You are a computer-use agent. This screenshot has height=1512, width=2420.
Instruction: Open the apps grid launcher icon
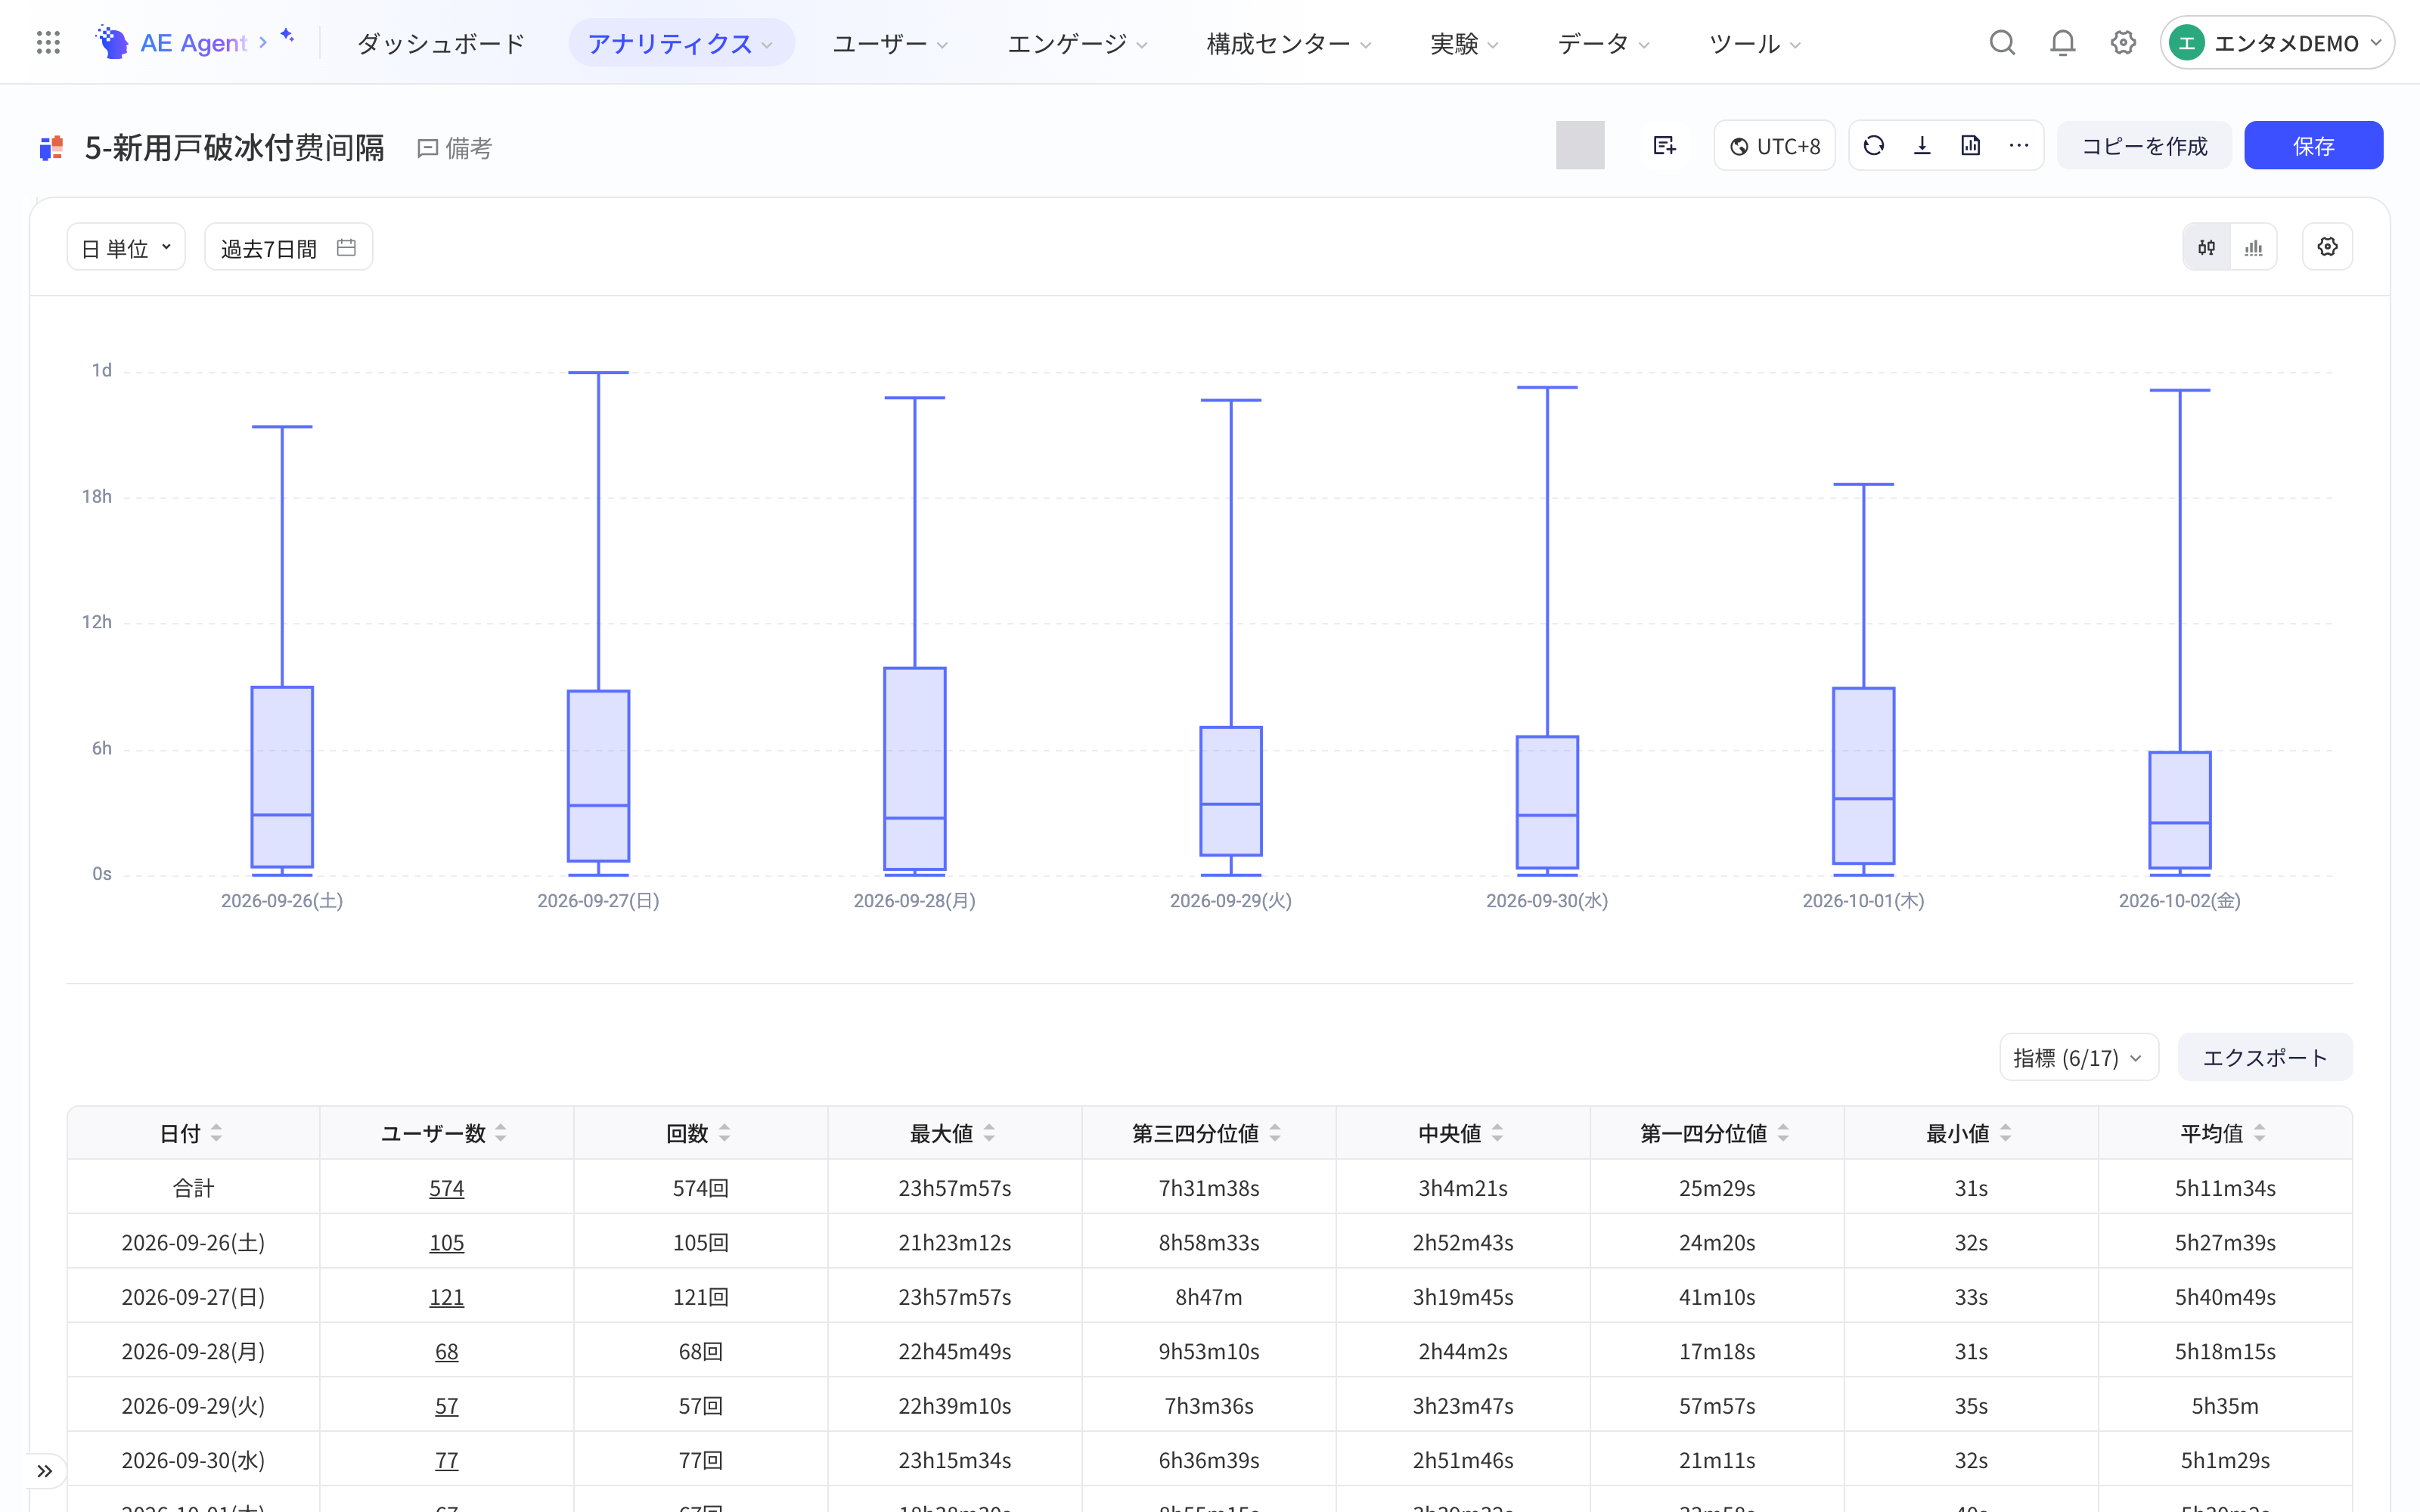tap(48, 43)
